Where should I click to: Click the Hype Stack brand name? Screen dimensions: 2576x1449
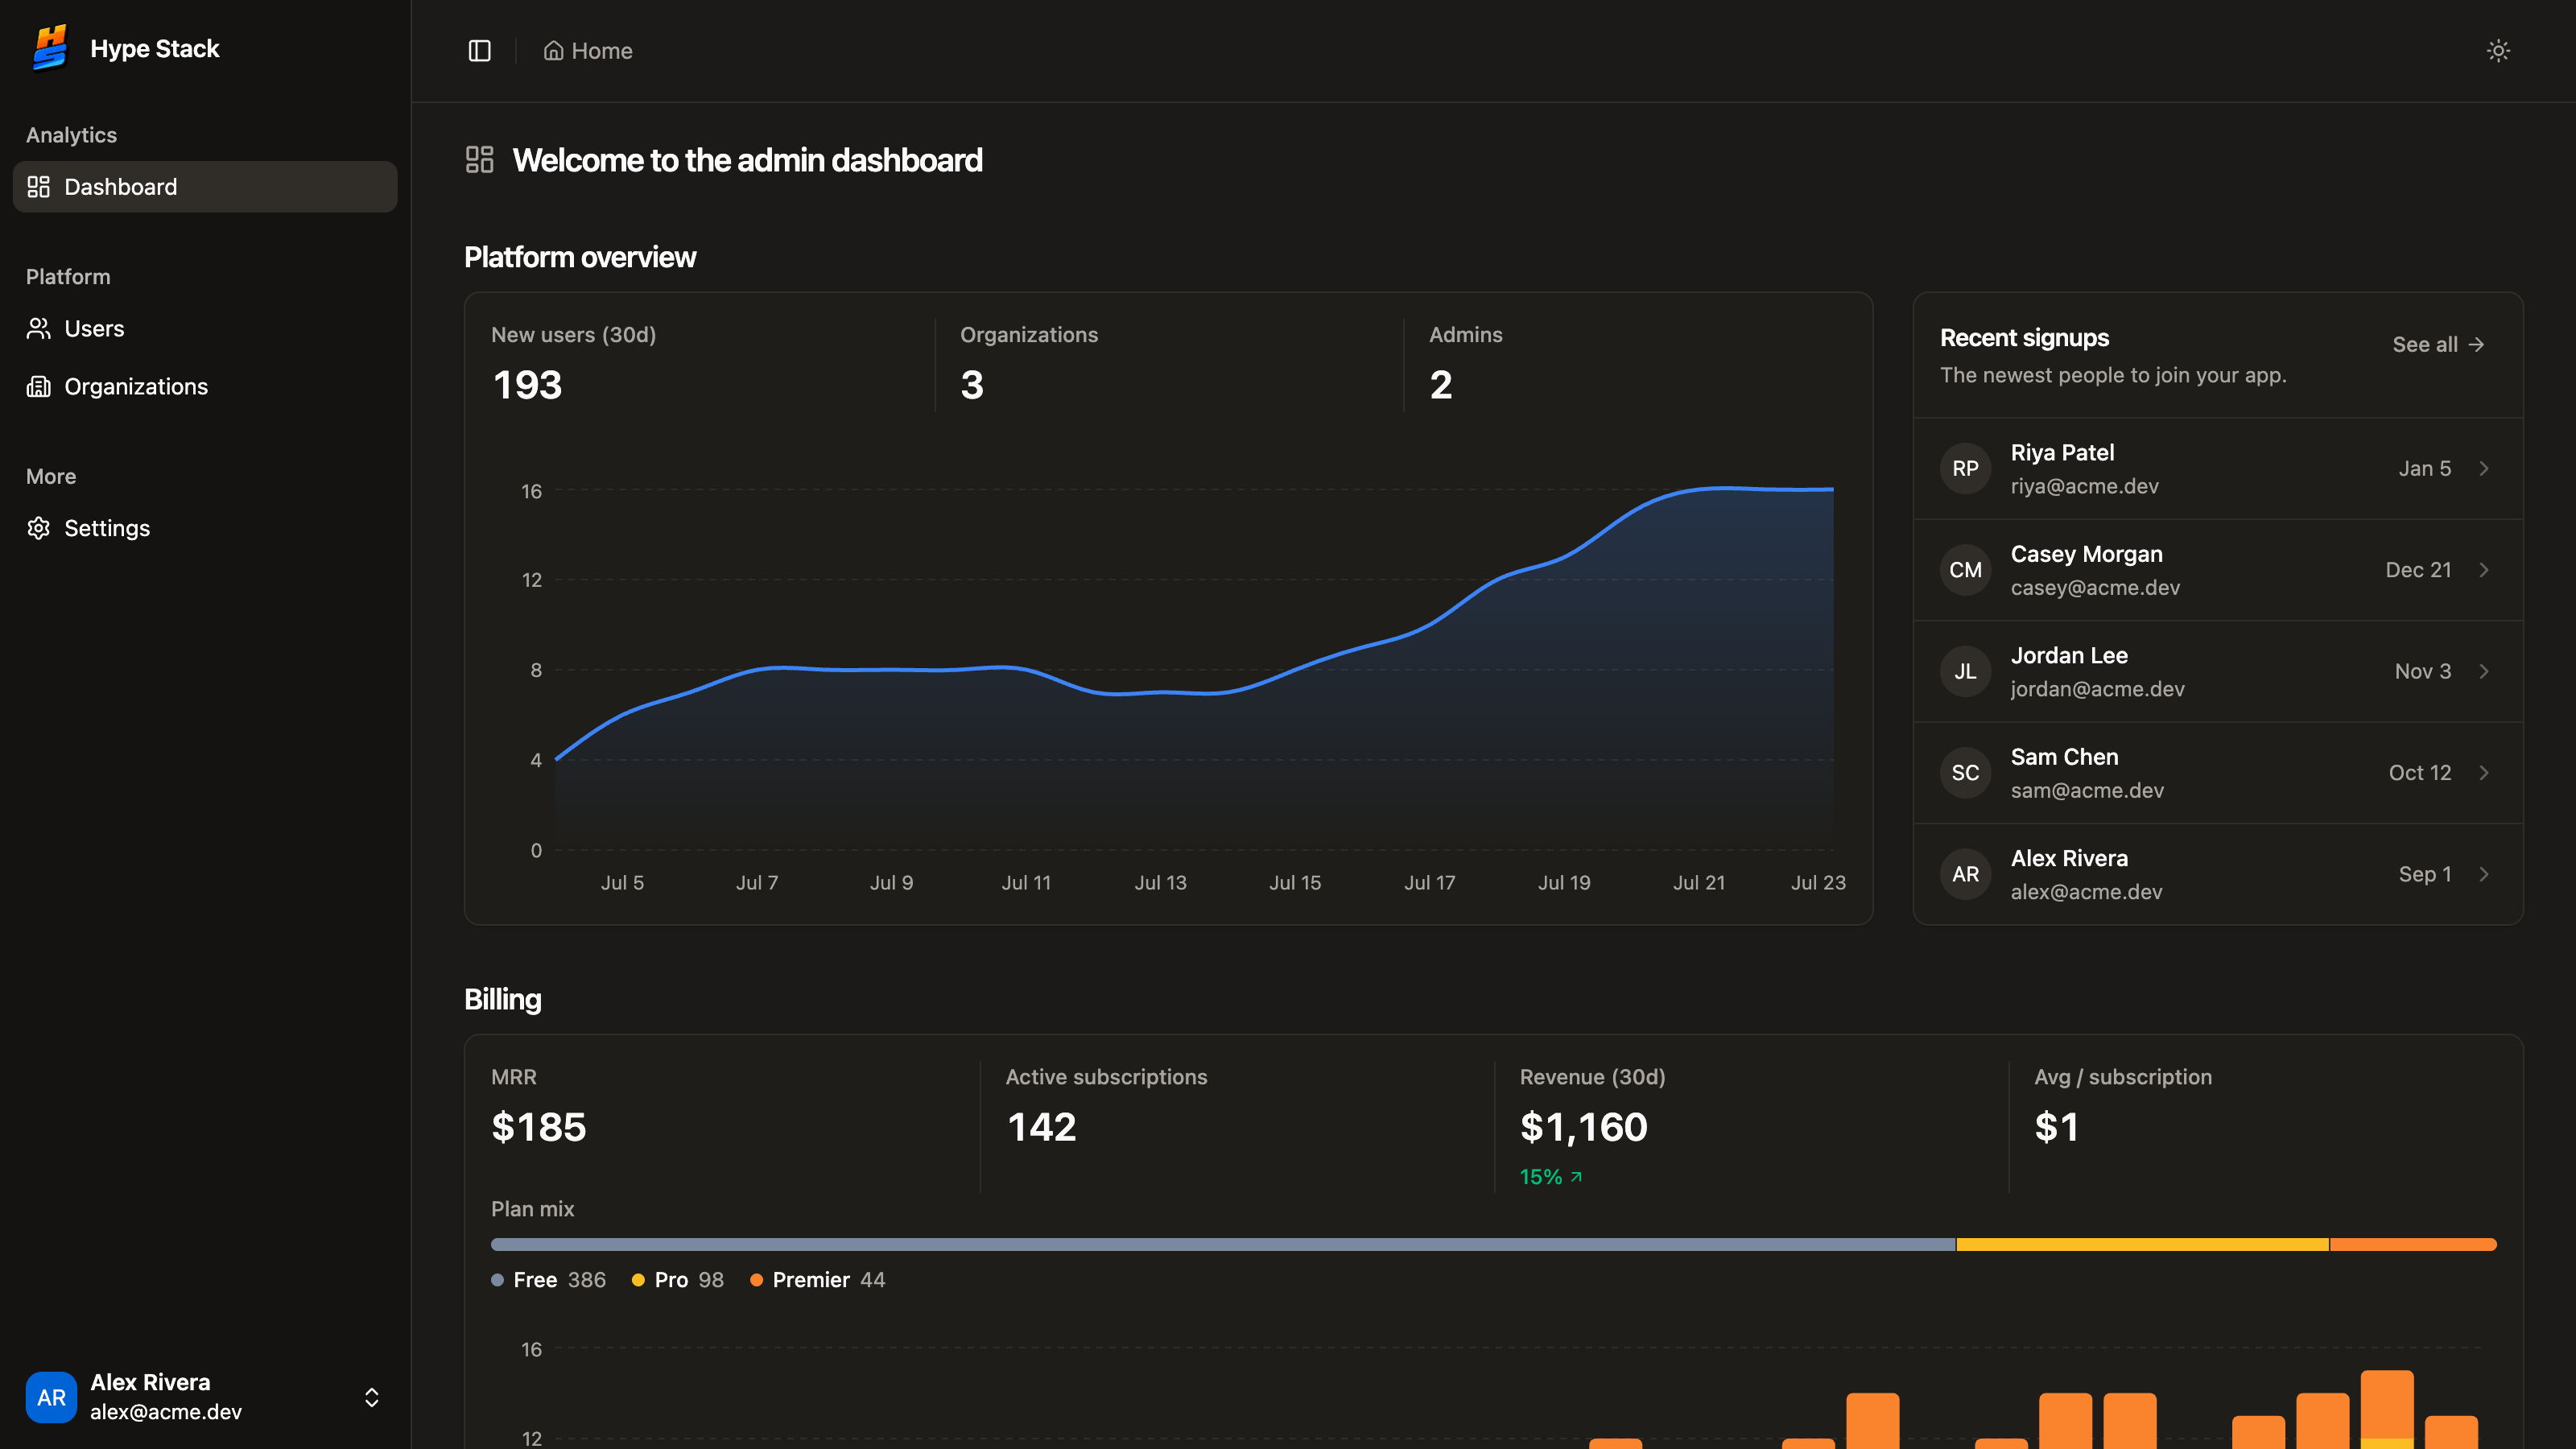pyautogui.click(x=155, y=49)
